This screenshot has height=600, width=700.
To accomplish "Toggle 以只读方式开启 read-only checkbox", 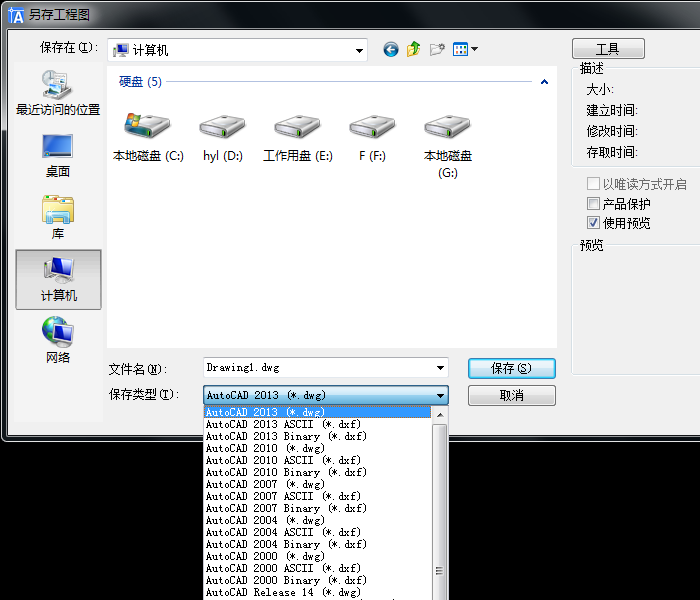I will click(593, 183).
